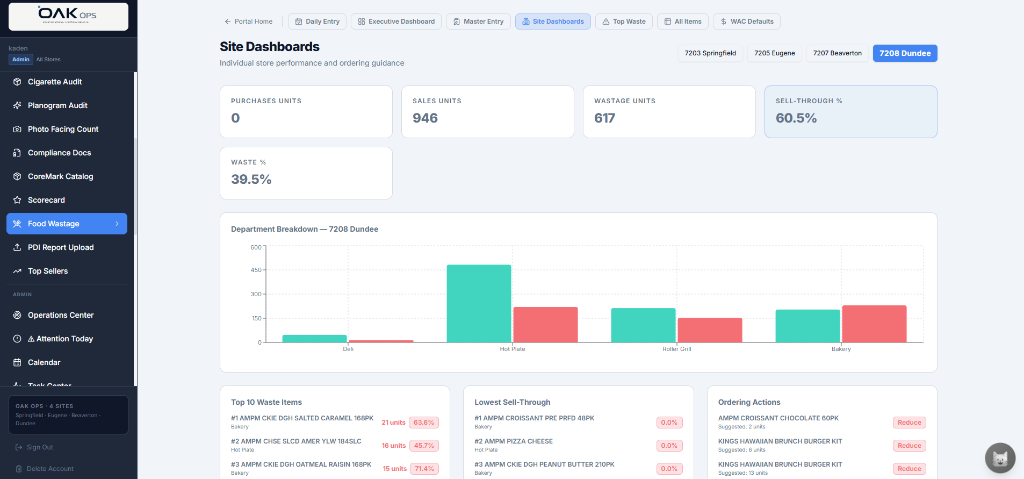Switch to the Master Entry tab

(478, 22)
